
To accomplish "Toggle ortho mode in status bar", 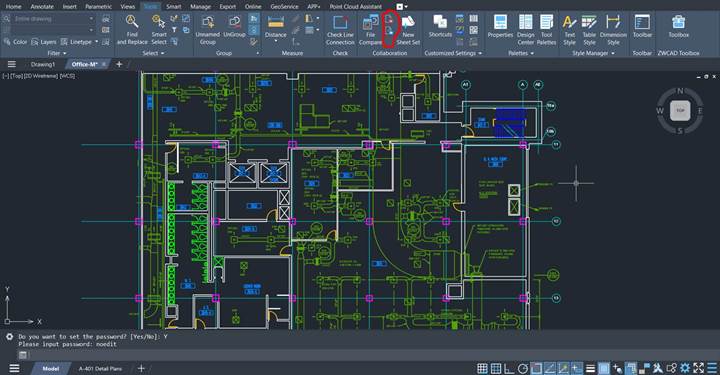I will click(x=509, y=368).
